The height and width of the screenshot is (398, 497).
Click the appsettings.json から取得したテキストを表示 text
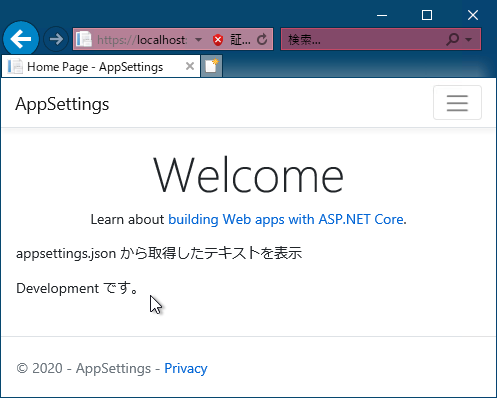[x=159, y=254]
